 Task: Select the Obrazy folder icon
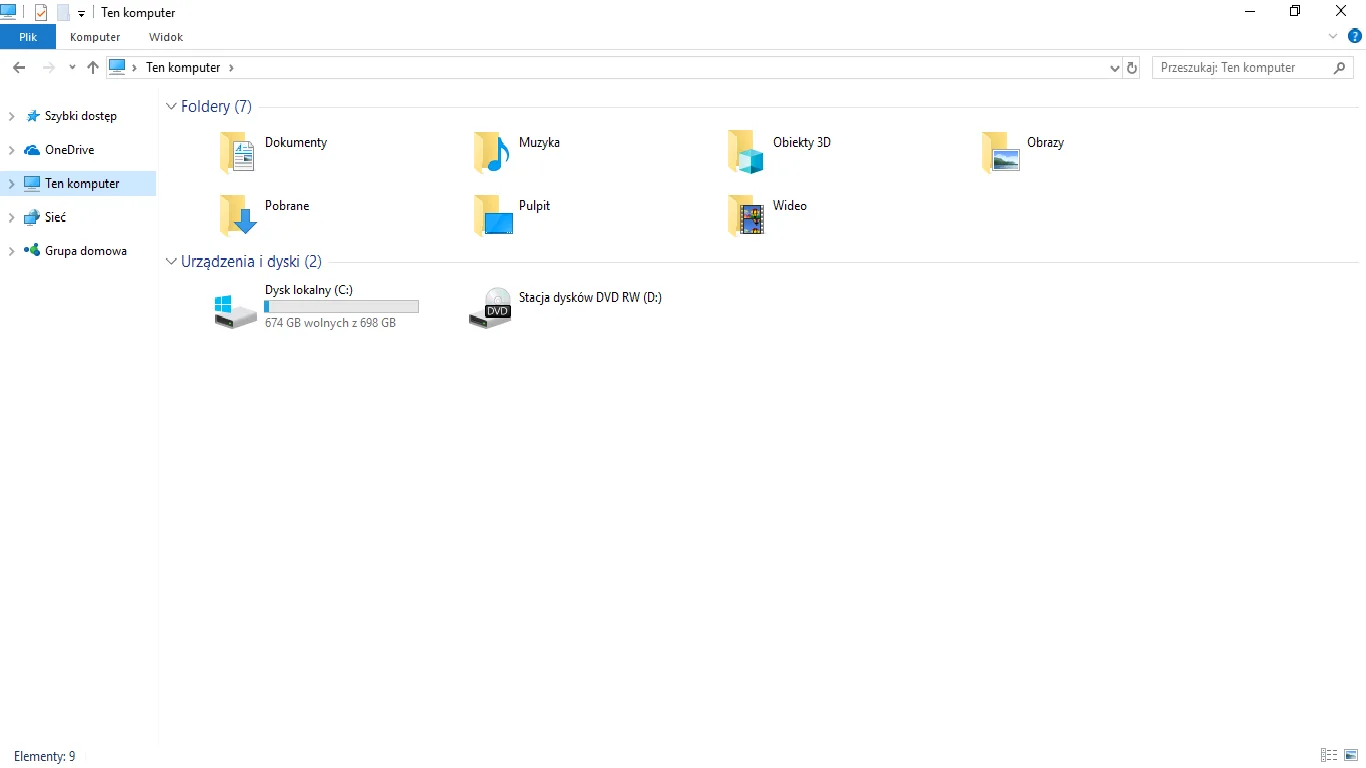(1000, 153)
